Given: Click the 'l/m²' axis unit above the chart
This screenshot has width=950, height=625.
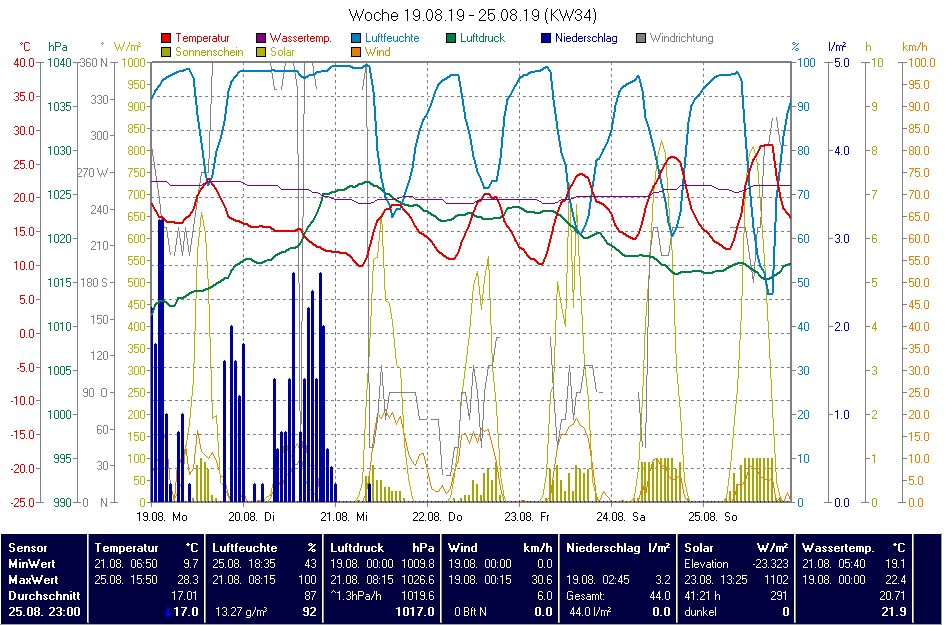Looking at the screenshot, I should coord(837,47).
